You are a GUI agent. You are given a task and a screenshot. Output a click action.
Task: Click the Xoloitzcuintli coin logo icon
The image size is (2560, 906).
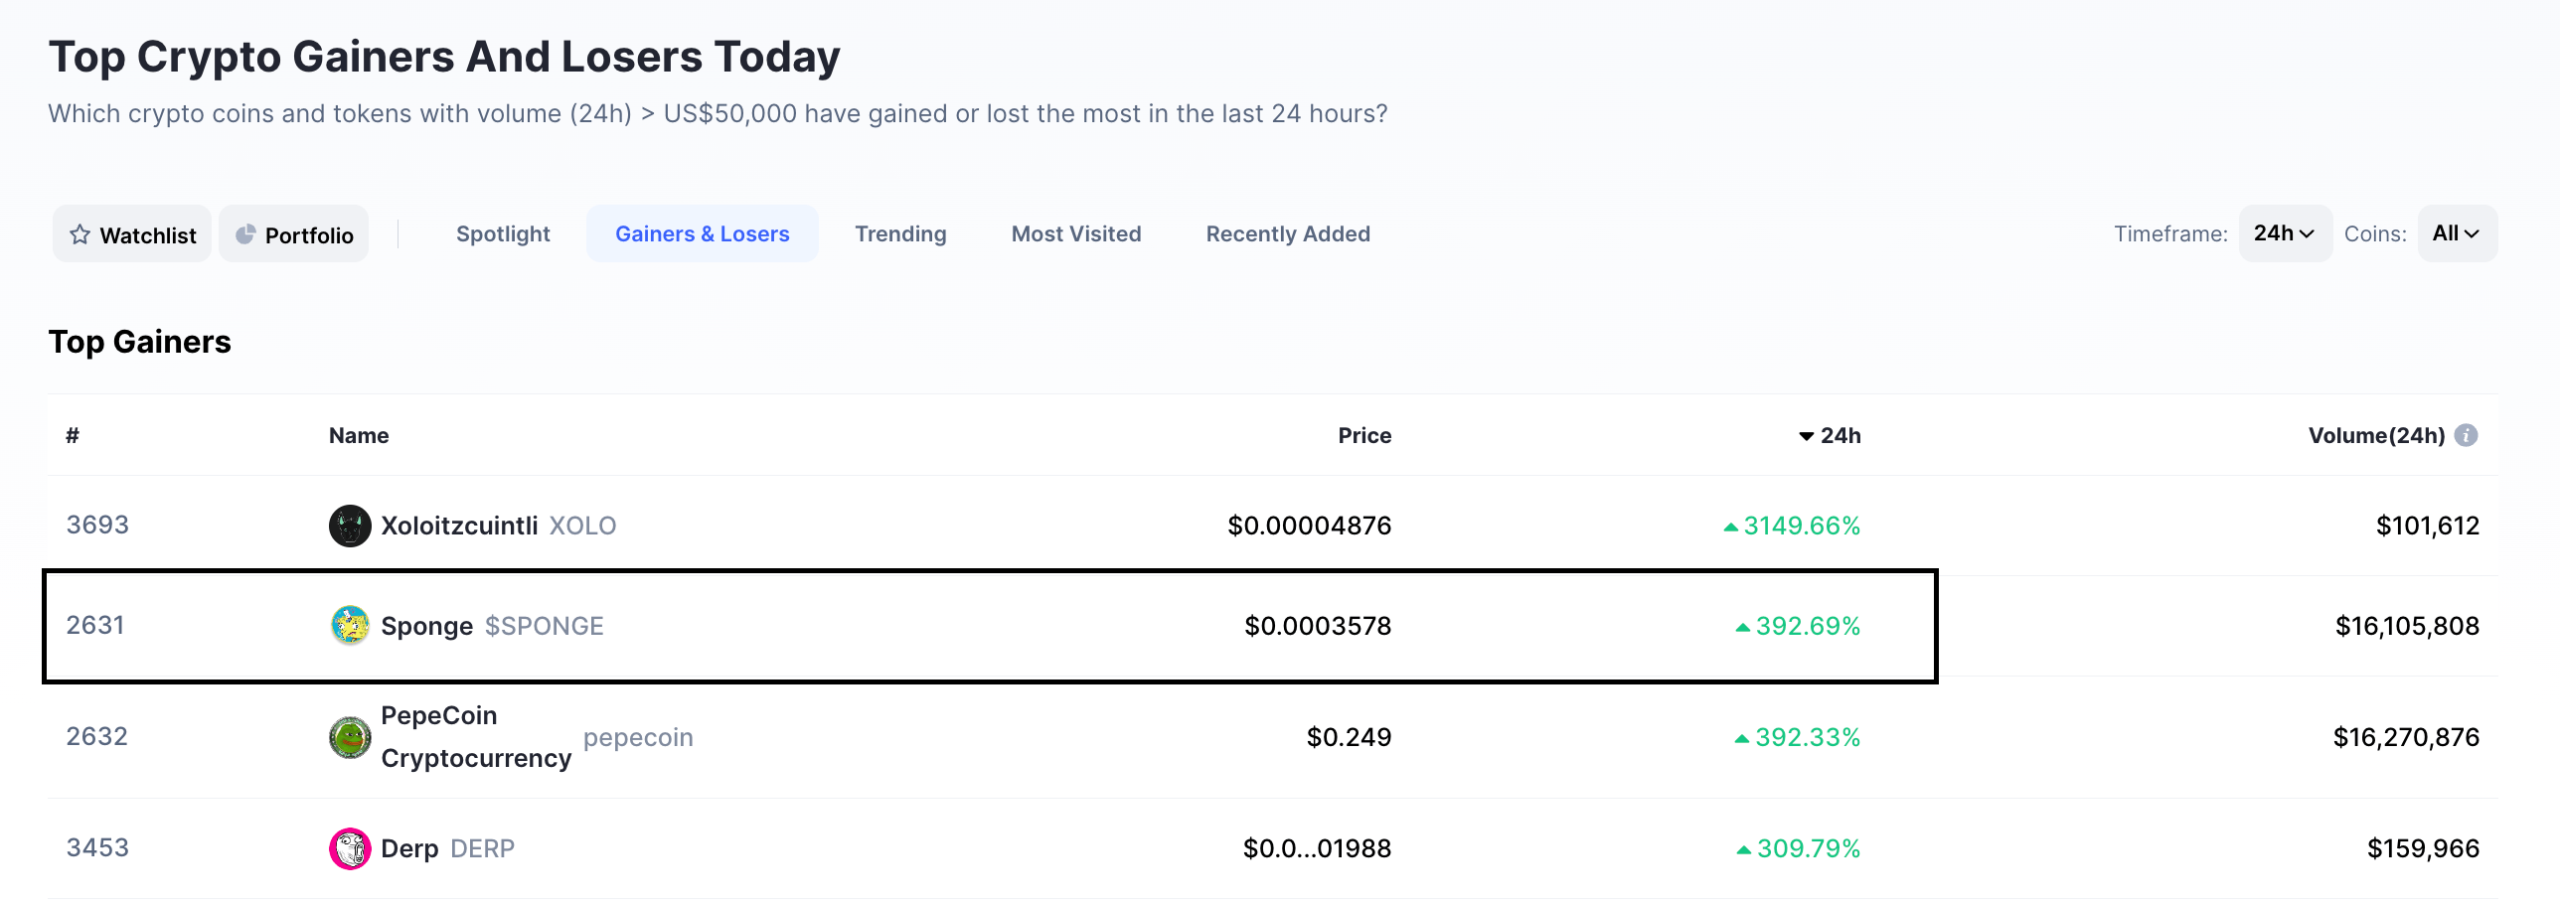tap(350, 525)
